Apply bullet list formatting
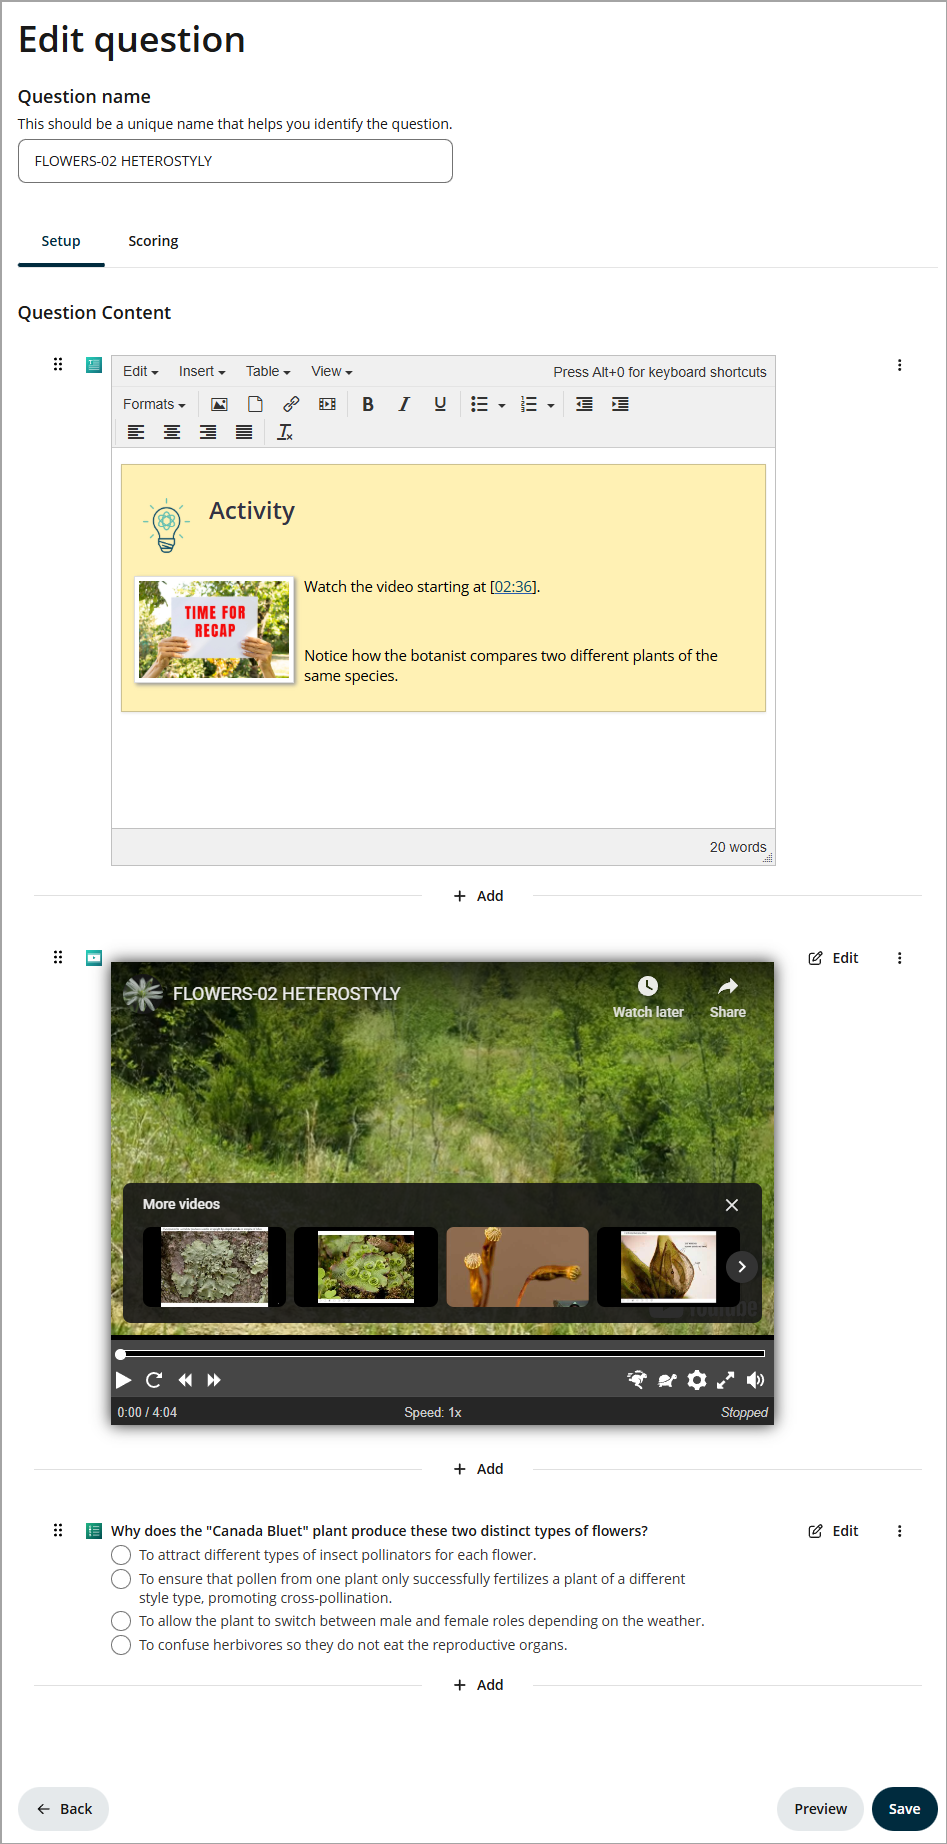Image resolution: width=947 pixels, height=1844 pixels. pyautogui.click(x=480, y=404)
